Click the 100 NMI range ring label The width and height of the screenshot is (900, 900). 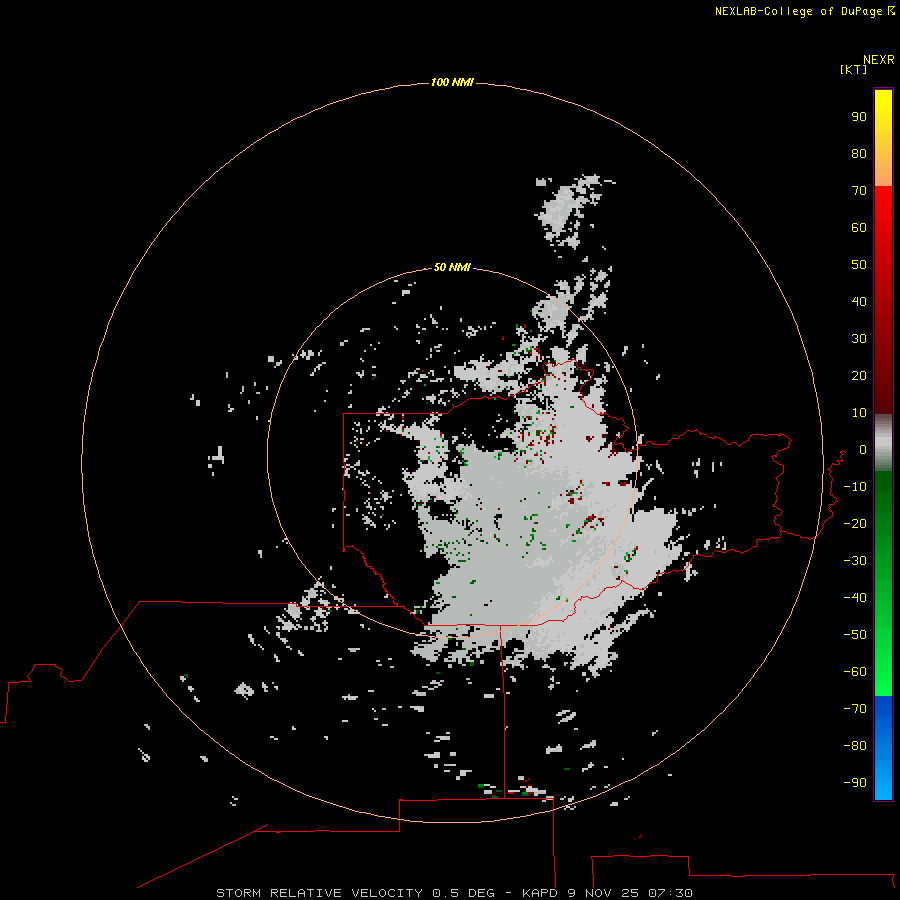452,82
